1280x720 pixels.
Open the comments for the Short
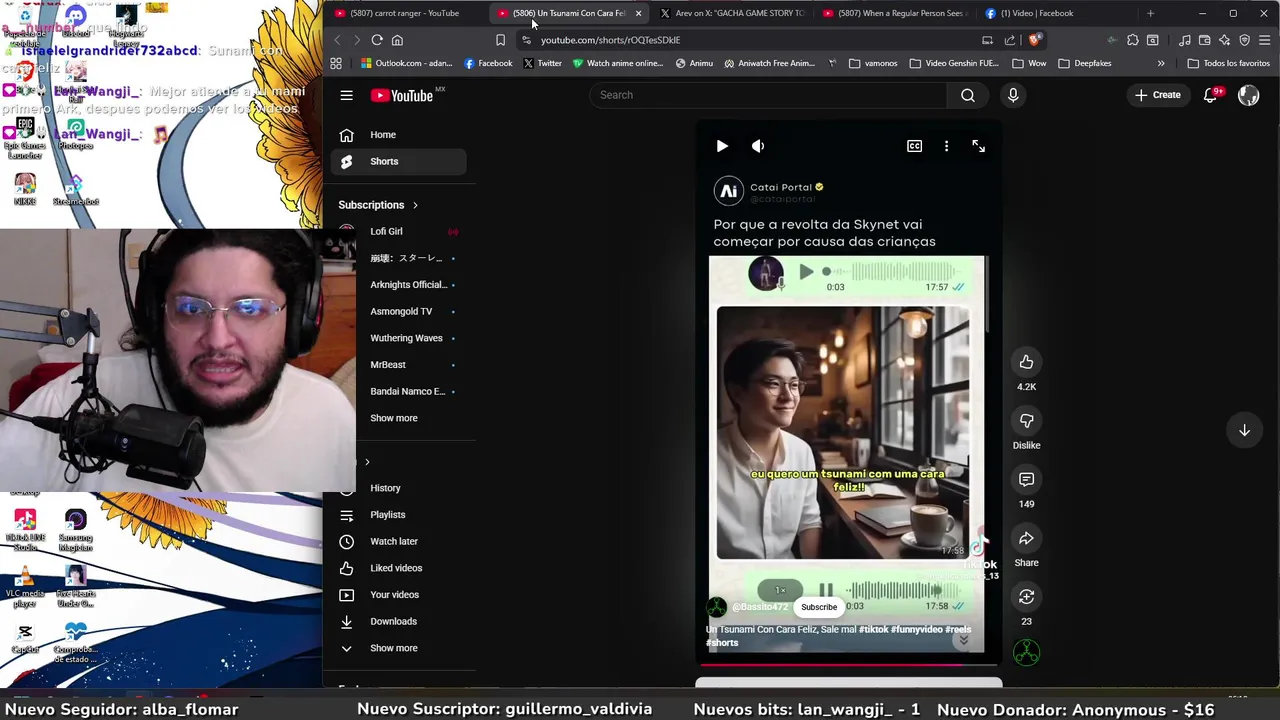1026,480
